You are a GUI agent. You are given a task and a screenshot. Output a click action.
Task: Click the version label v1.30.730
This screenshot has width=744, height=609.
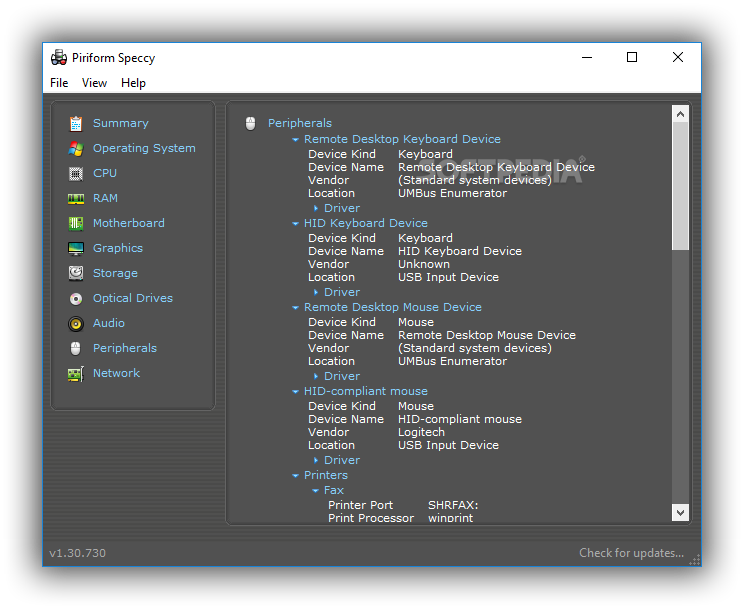point(77,553)
